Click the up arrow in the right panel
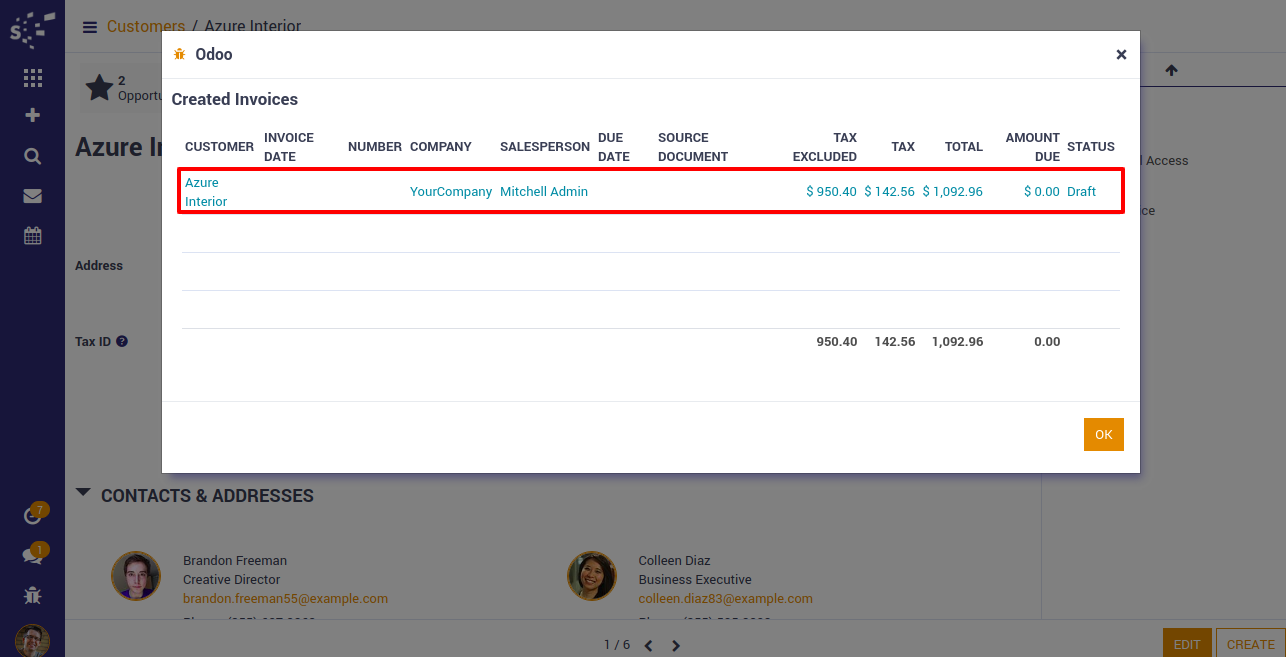 pyautogui.click(x=1171, y=70)
